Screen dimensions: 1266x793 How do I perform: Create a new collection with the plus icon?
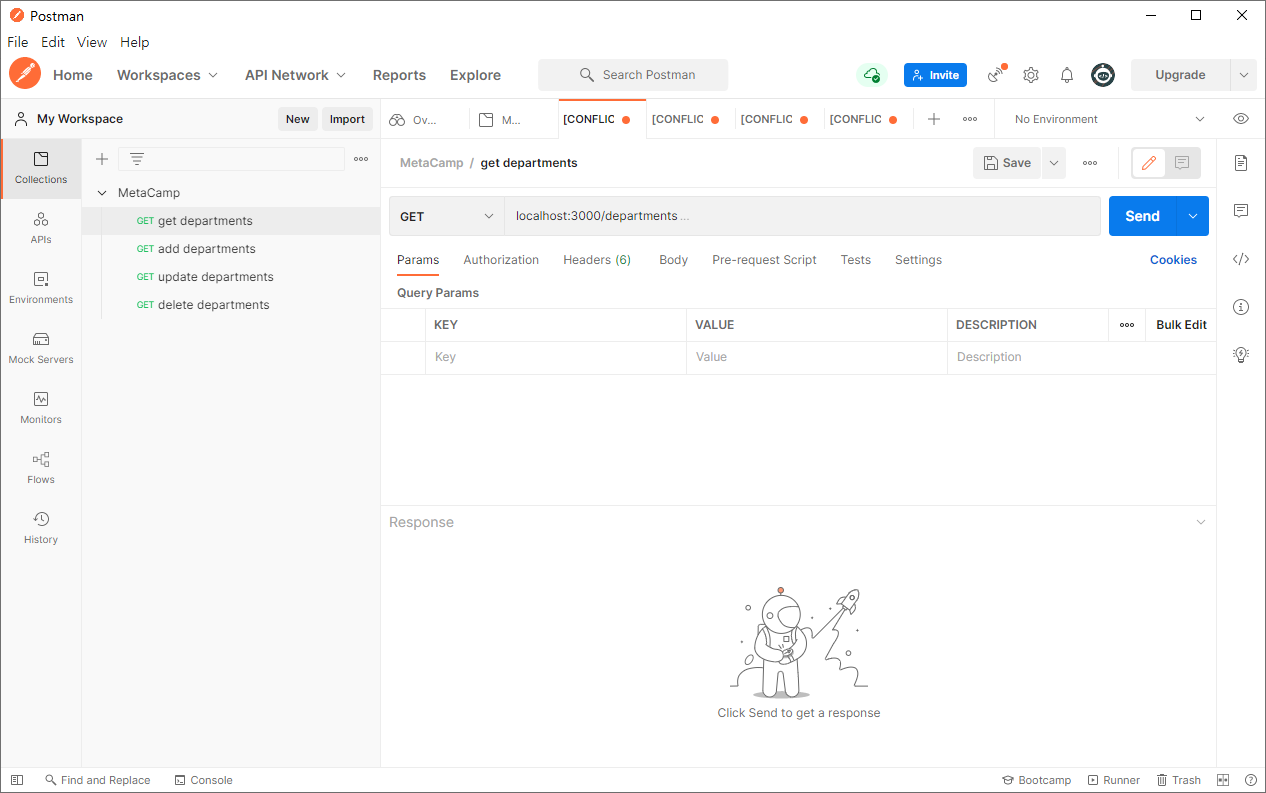click(101, 159)
